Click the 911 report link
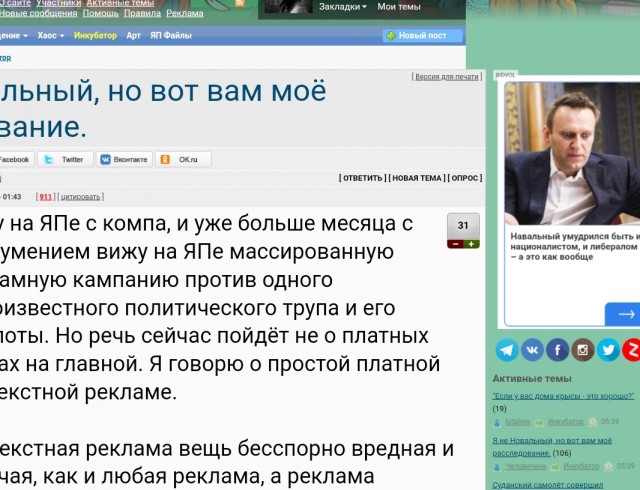The image size is (640, 490). 45,197
